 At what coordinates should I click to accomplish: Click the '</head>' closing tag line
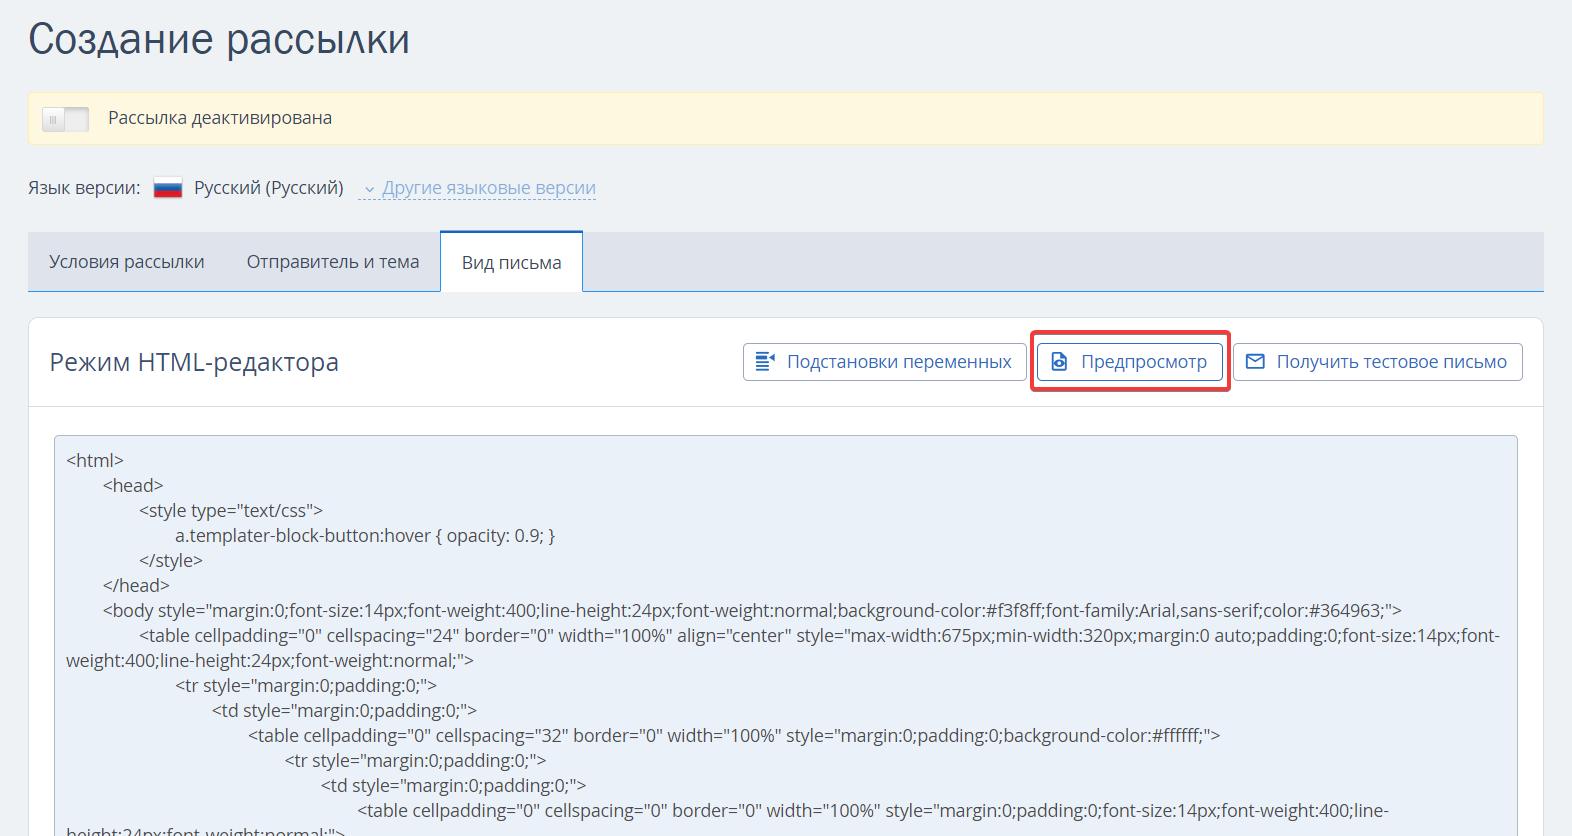(x=136, y=586)
